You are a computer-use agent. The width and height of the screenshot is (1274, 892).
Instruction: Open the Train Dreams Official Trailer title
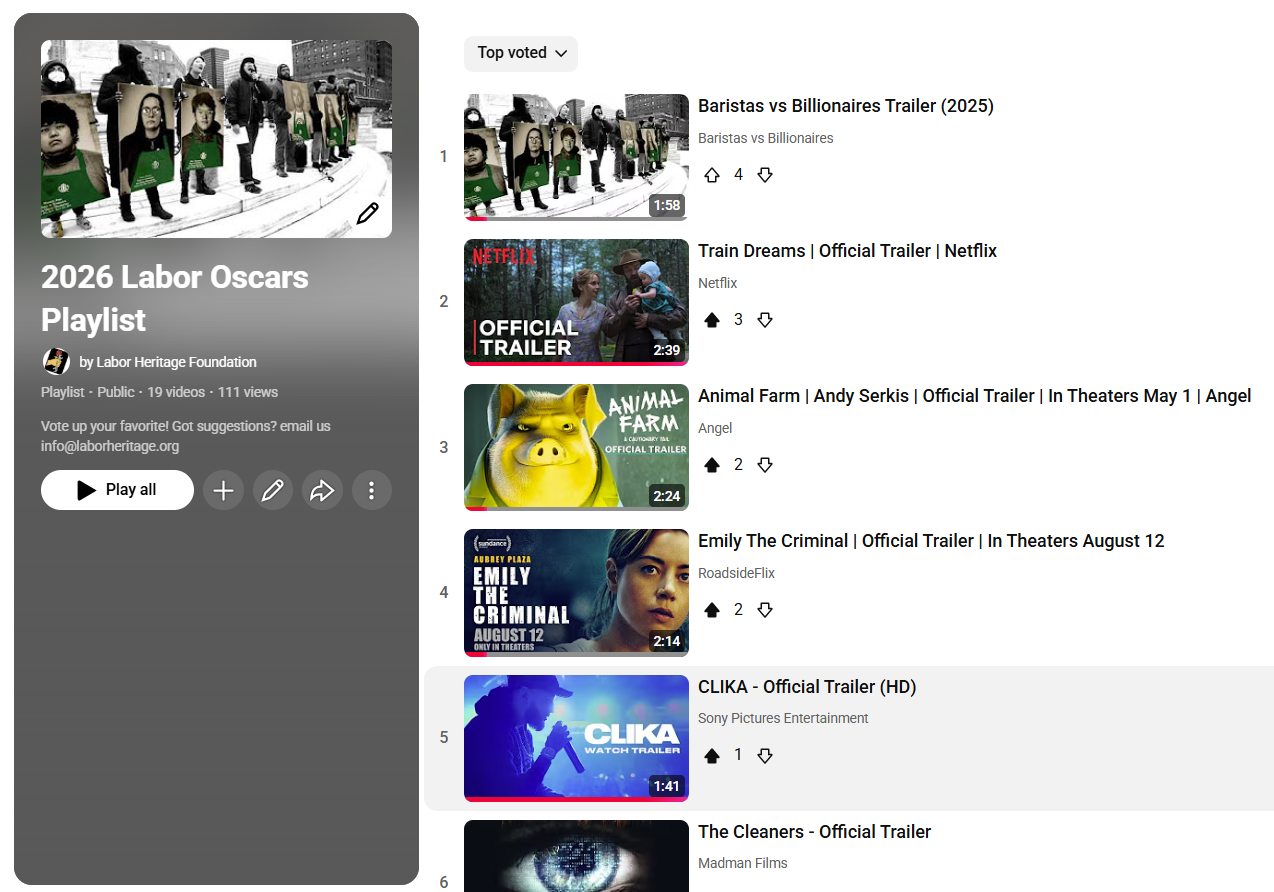tap(847, 251)
